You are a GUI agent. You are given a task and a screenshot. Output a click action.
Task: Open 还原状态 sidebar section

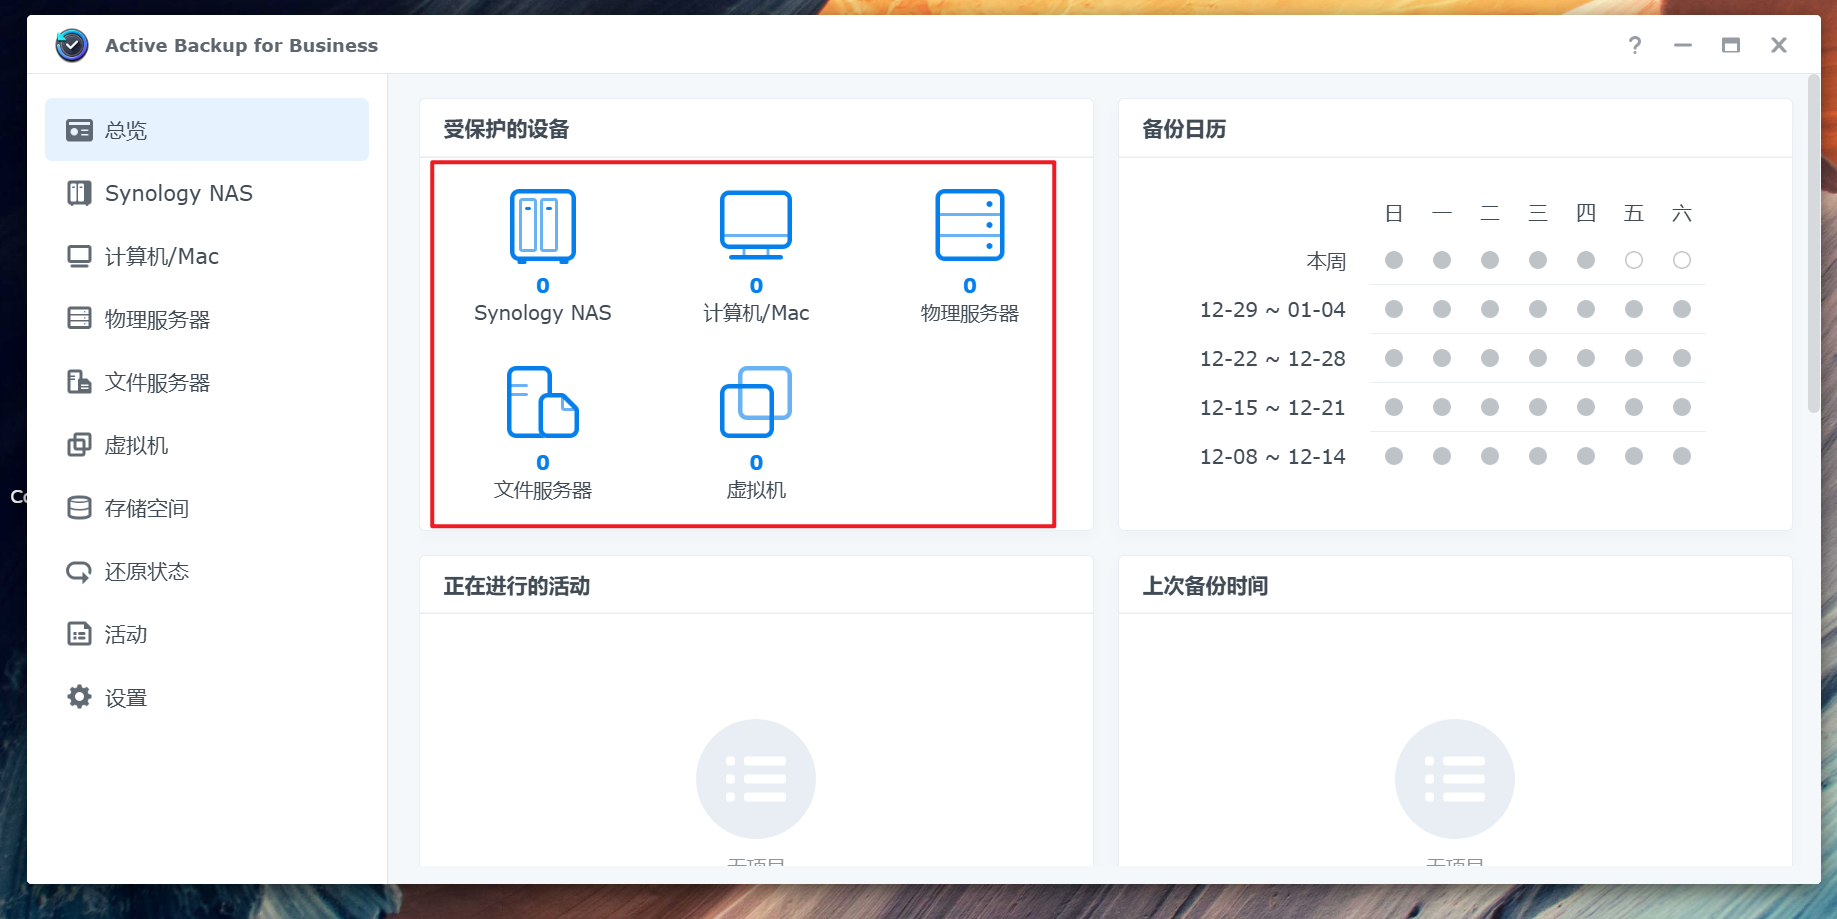click(207, 571)
